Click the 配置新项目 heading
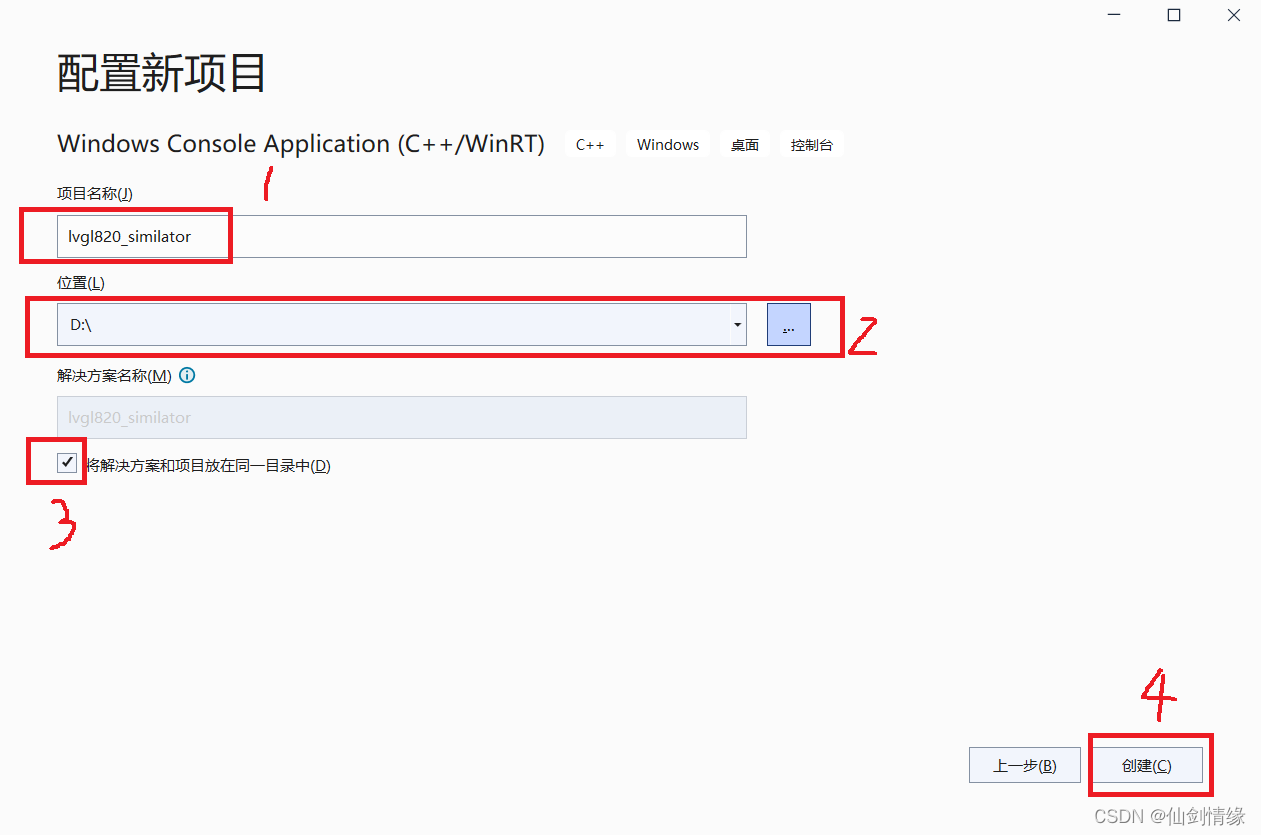The height and width of the screenshot is (835, 1261). 162,73
